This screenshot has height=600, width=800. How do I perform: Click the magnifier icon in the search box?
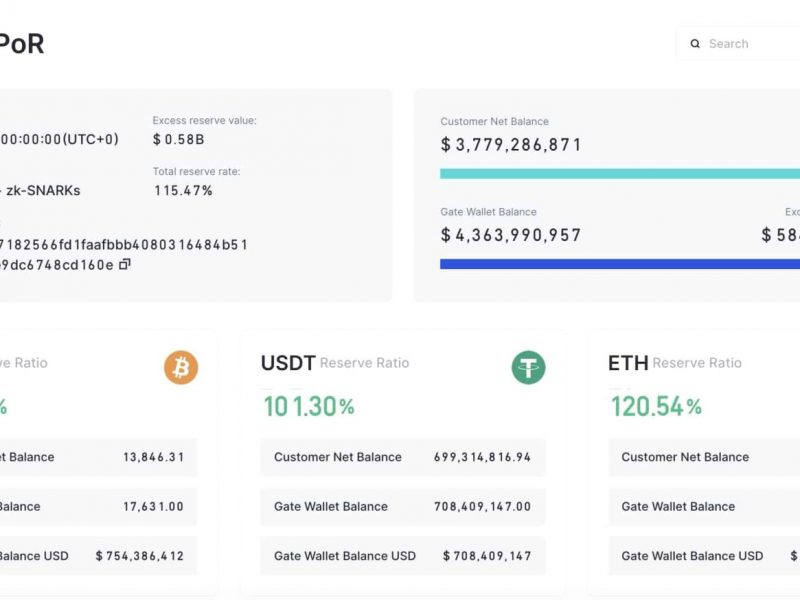695,44
